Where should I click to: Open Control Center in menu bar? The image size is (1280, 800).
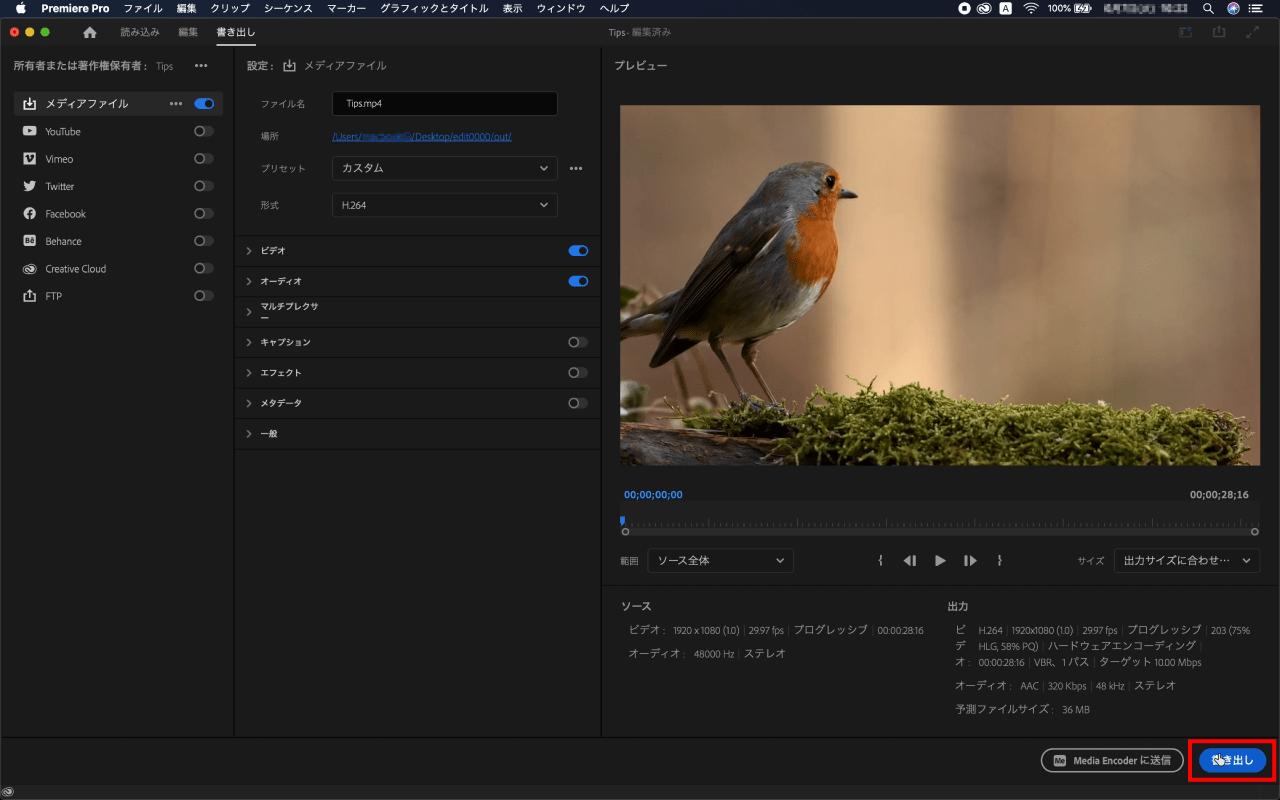pos(1255,8)
